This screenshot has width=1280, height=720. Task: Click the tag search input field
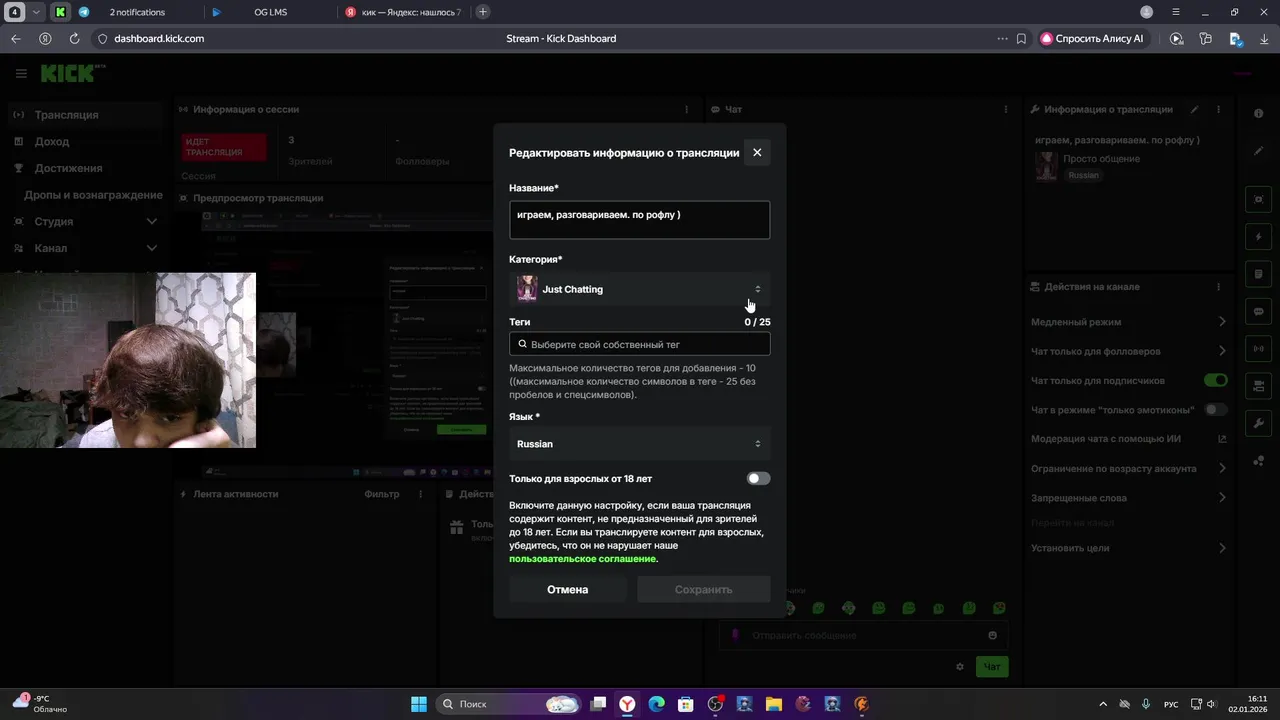click(639, 344)
